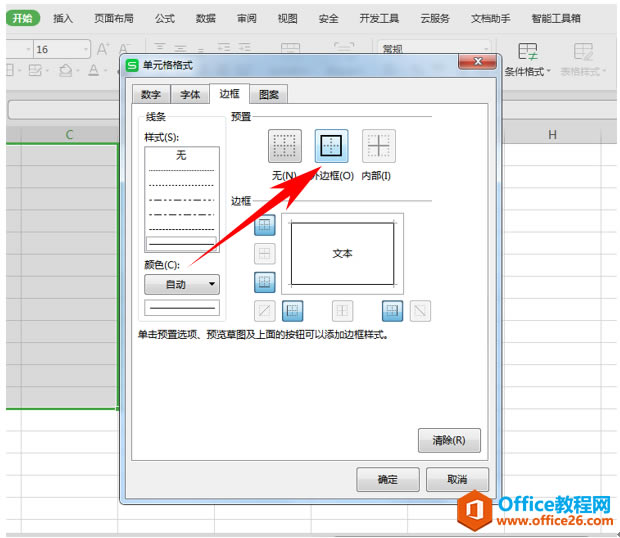
Task: Toggle the top border button
Action: pos(265,225)
